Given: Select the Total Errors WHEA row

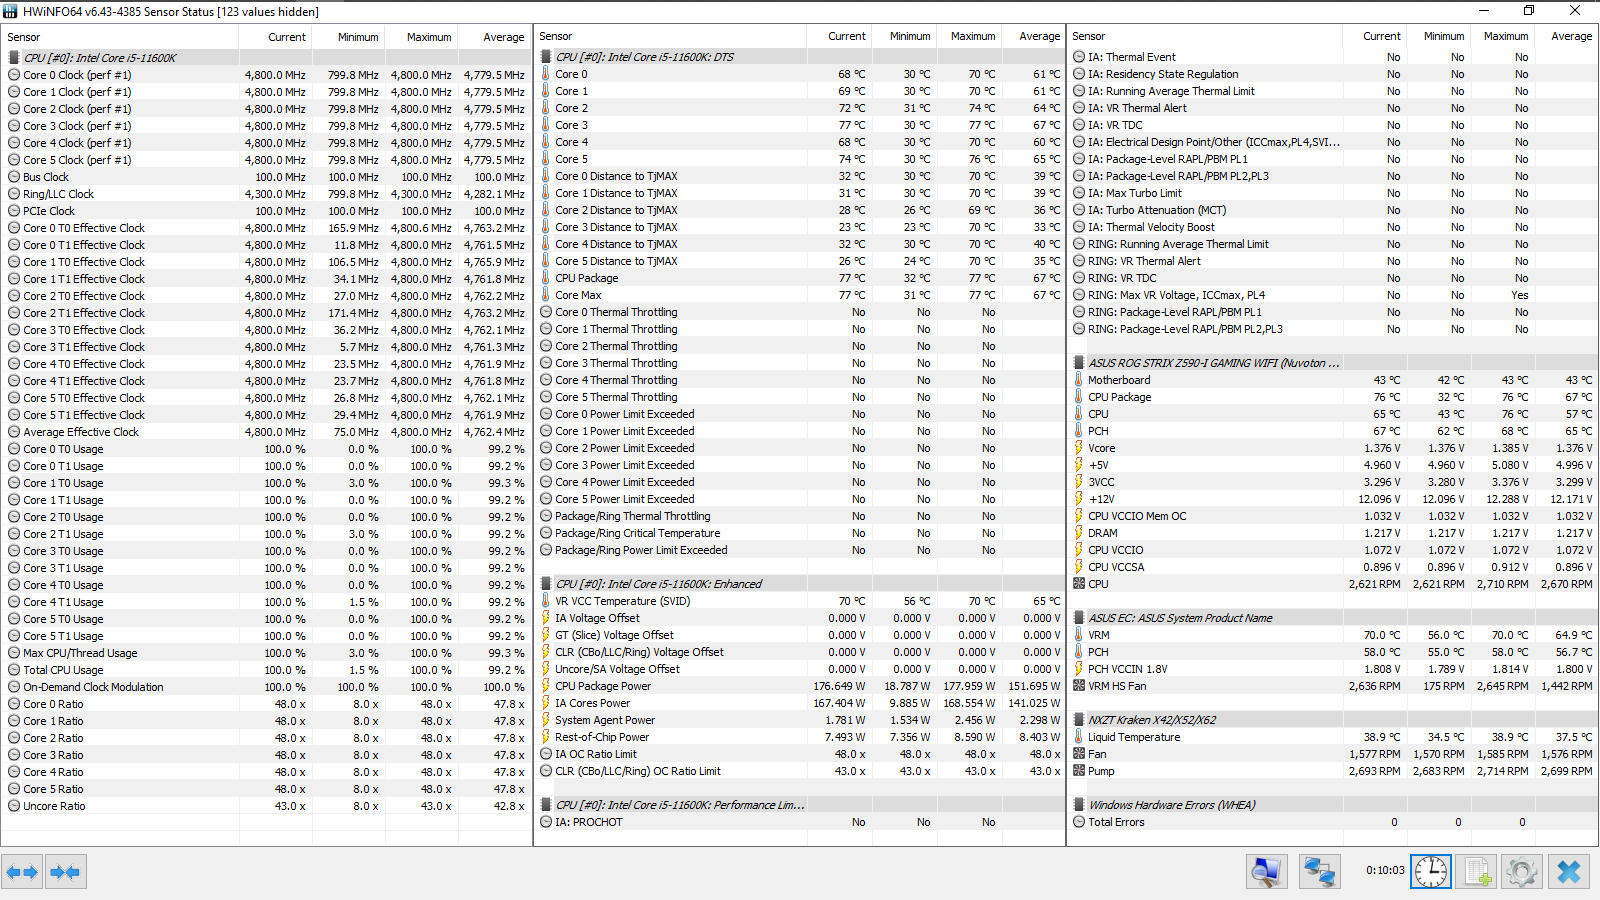Looking at the screenshot, I should click(x=1333, y=822).
